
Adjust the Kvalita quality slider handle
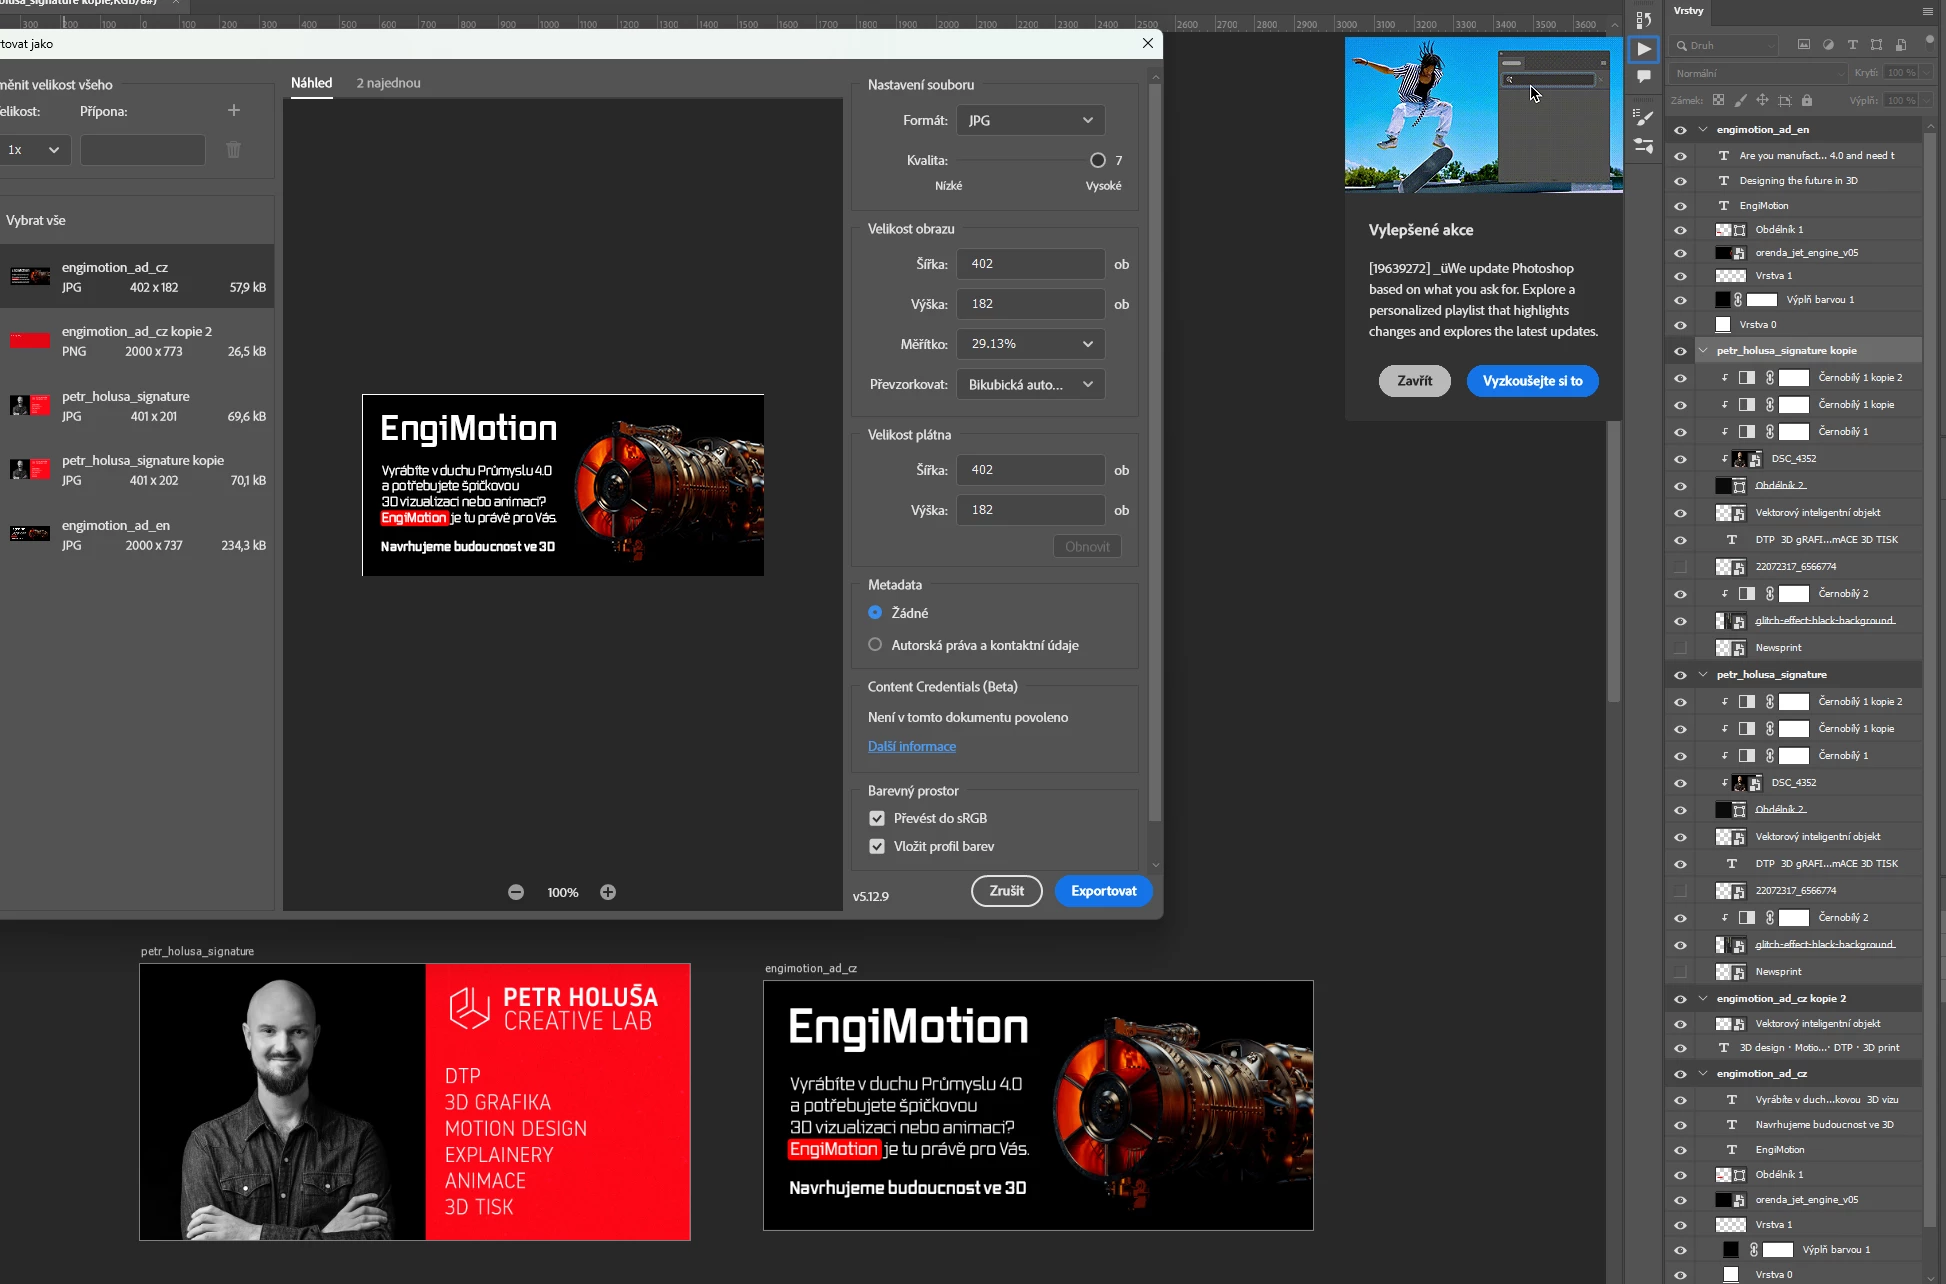click(1097, 160)
